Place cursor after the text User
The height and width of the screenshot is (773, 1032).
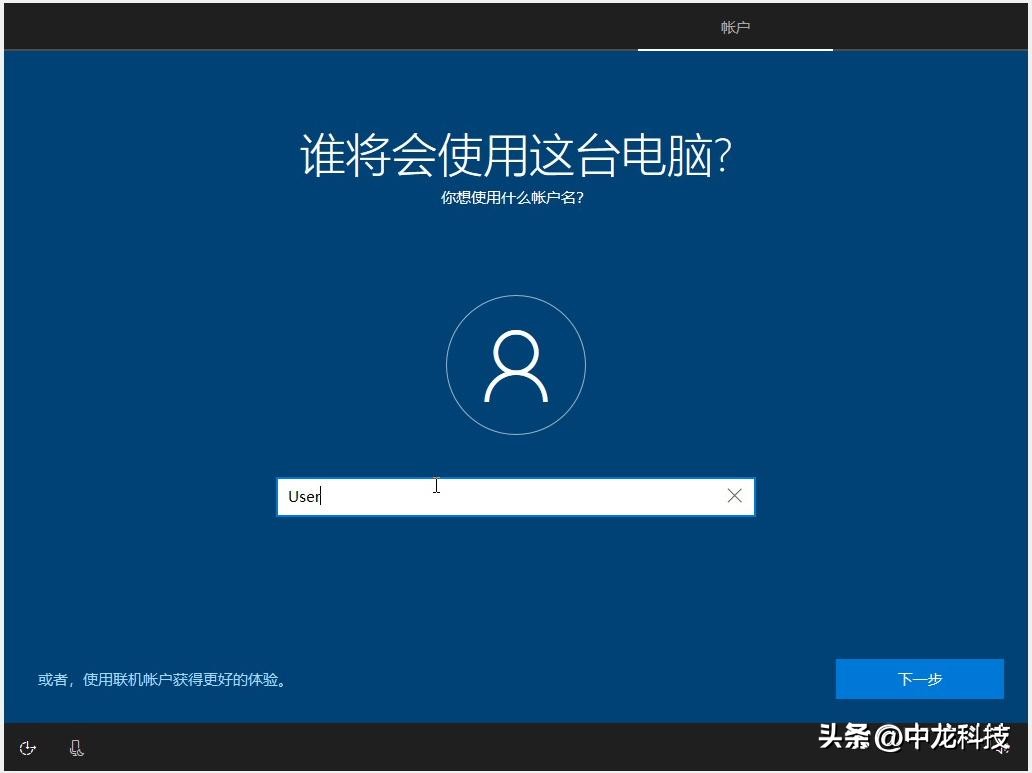click(322, 496)
